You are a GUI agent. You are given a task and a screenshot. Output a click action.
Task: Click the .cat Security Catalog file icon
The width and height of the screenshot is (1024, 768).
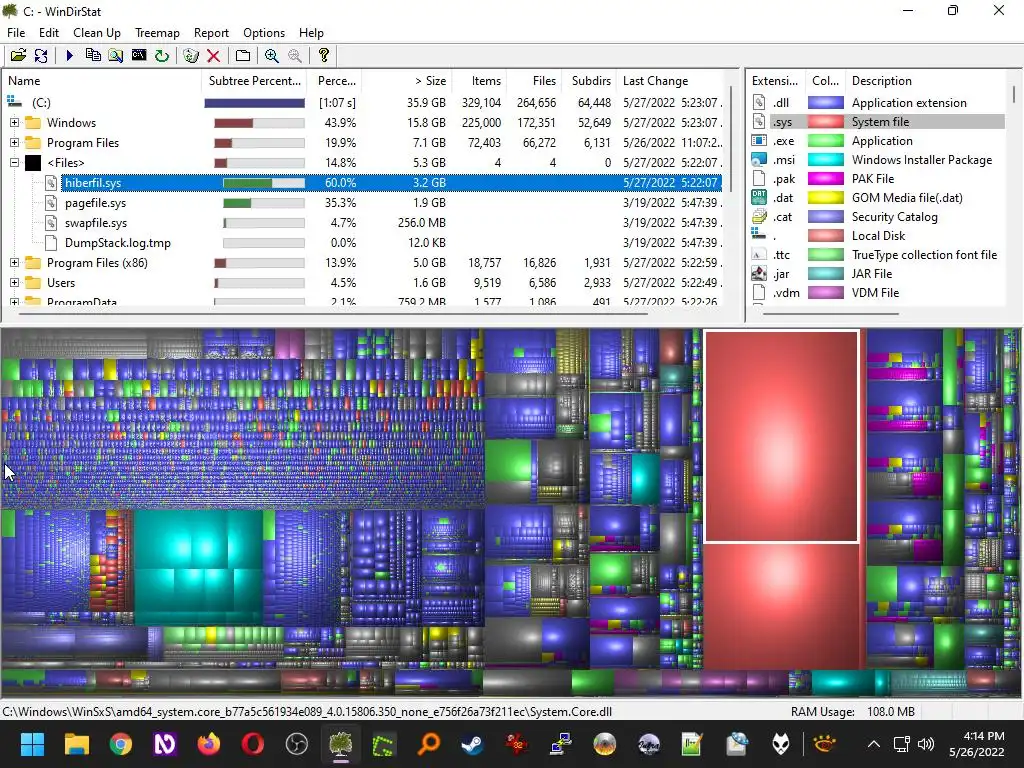(759, 216)
